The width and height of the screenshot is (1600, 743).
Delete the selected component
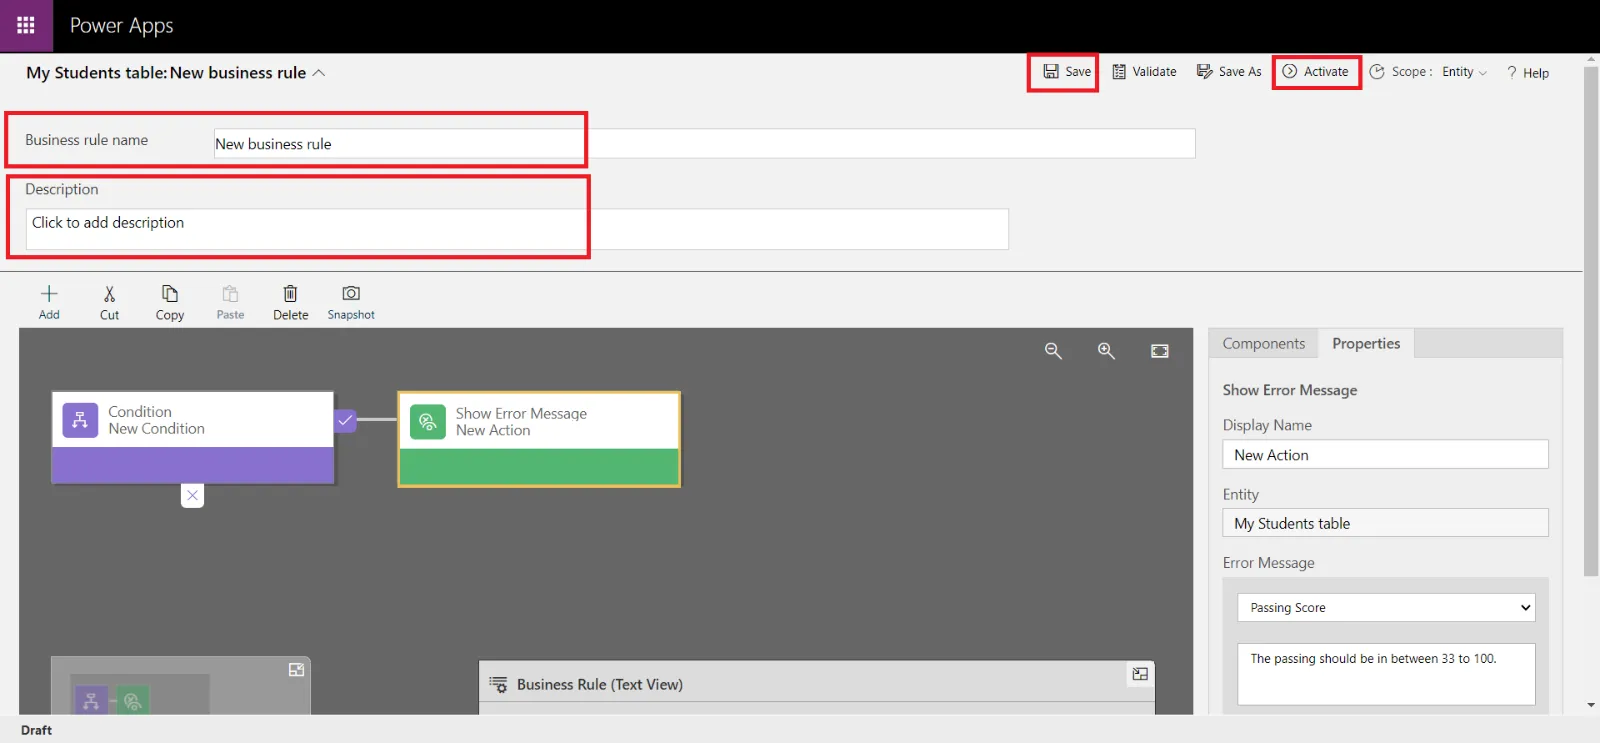[x=290, y=302]
